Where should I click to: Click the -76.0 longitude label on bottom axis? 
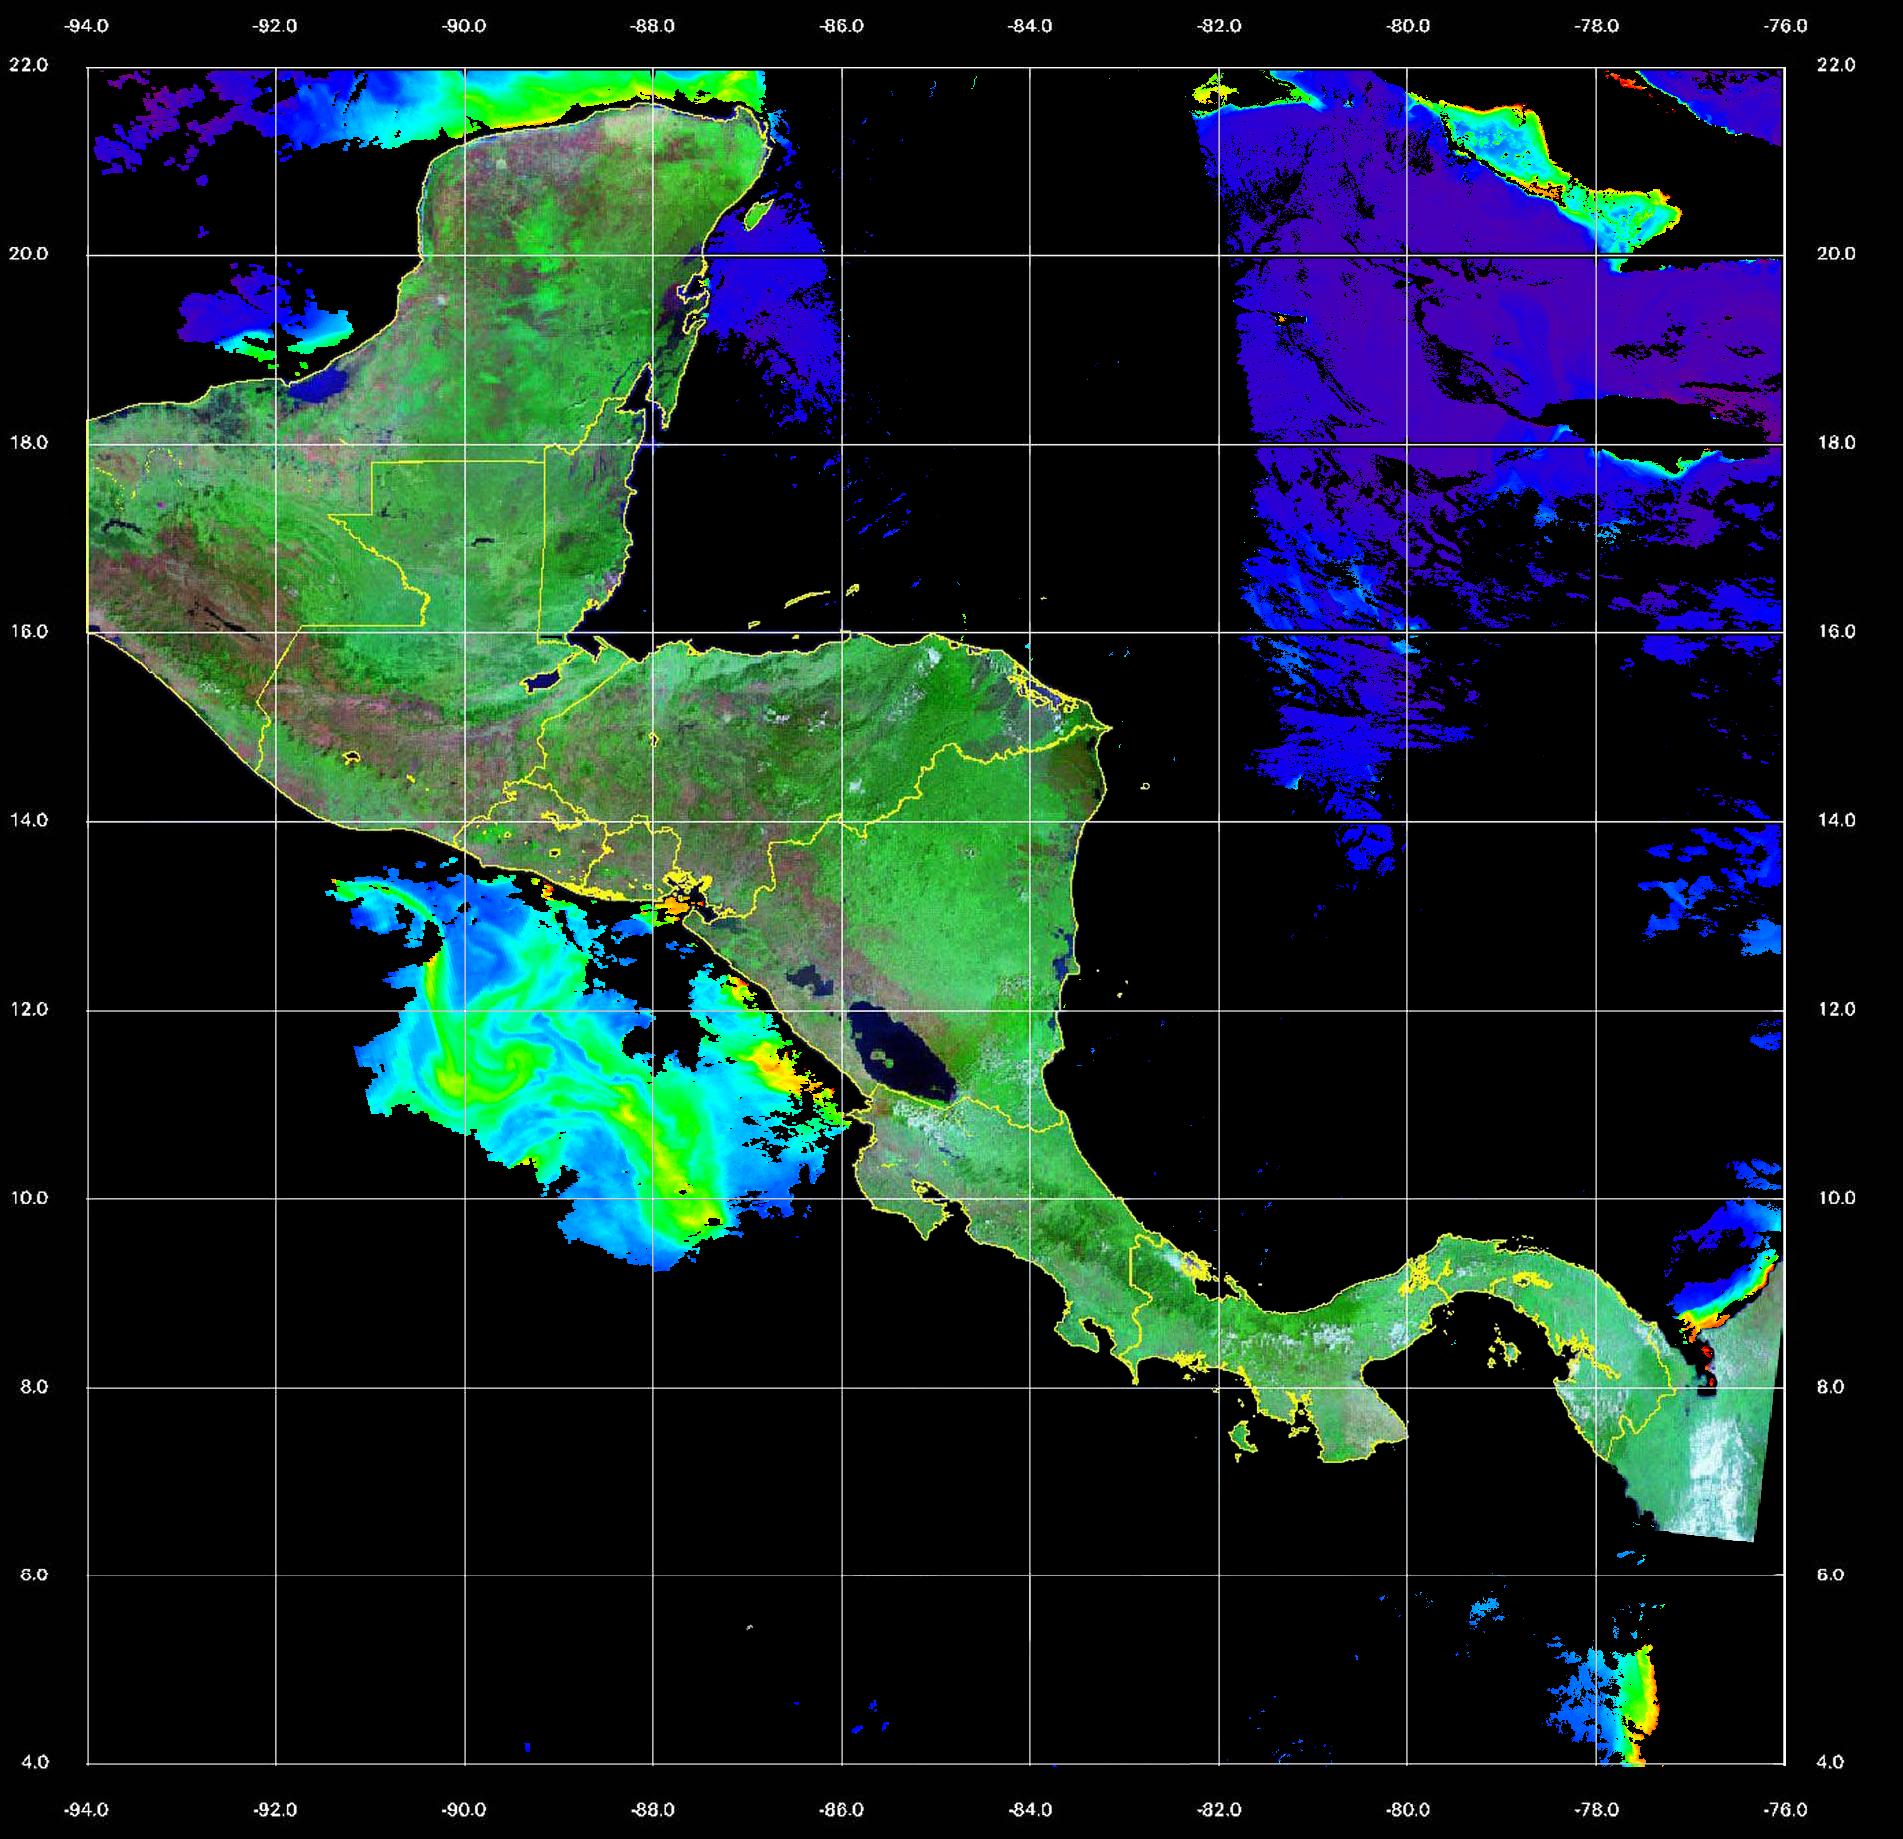point(1786,1809)
